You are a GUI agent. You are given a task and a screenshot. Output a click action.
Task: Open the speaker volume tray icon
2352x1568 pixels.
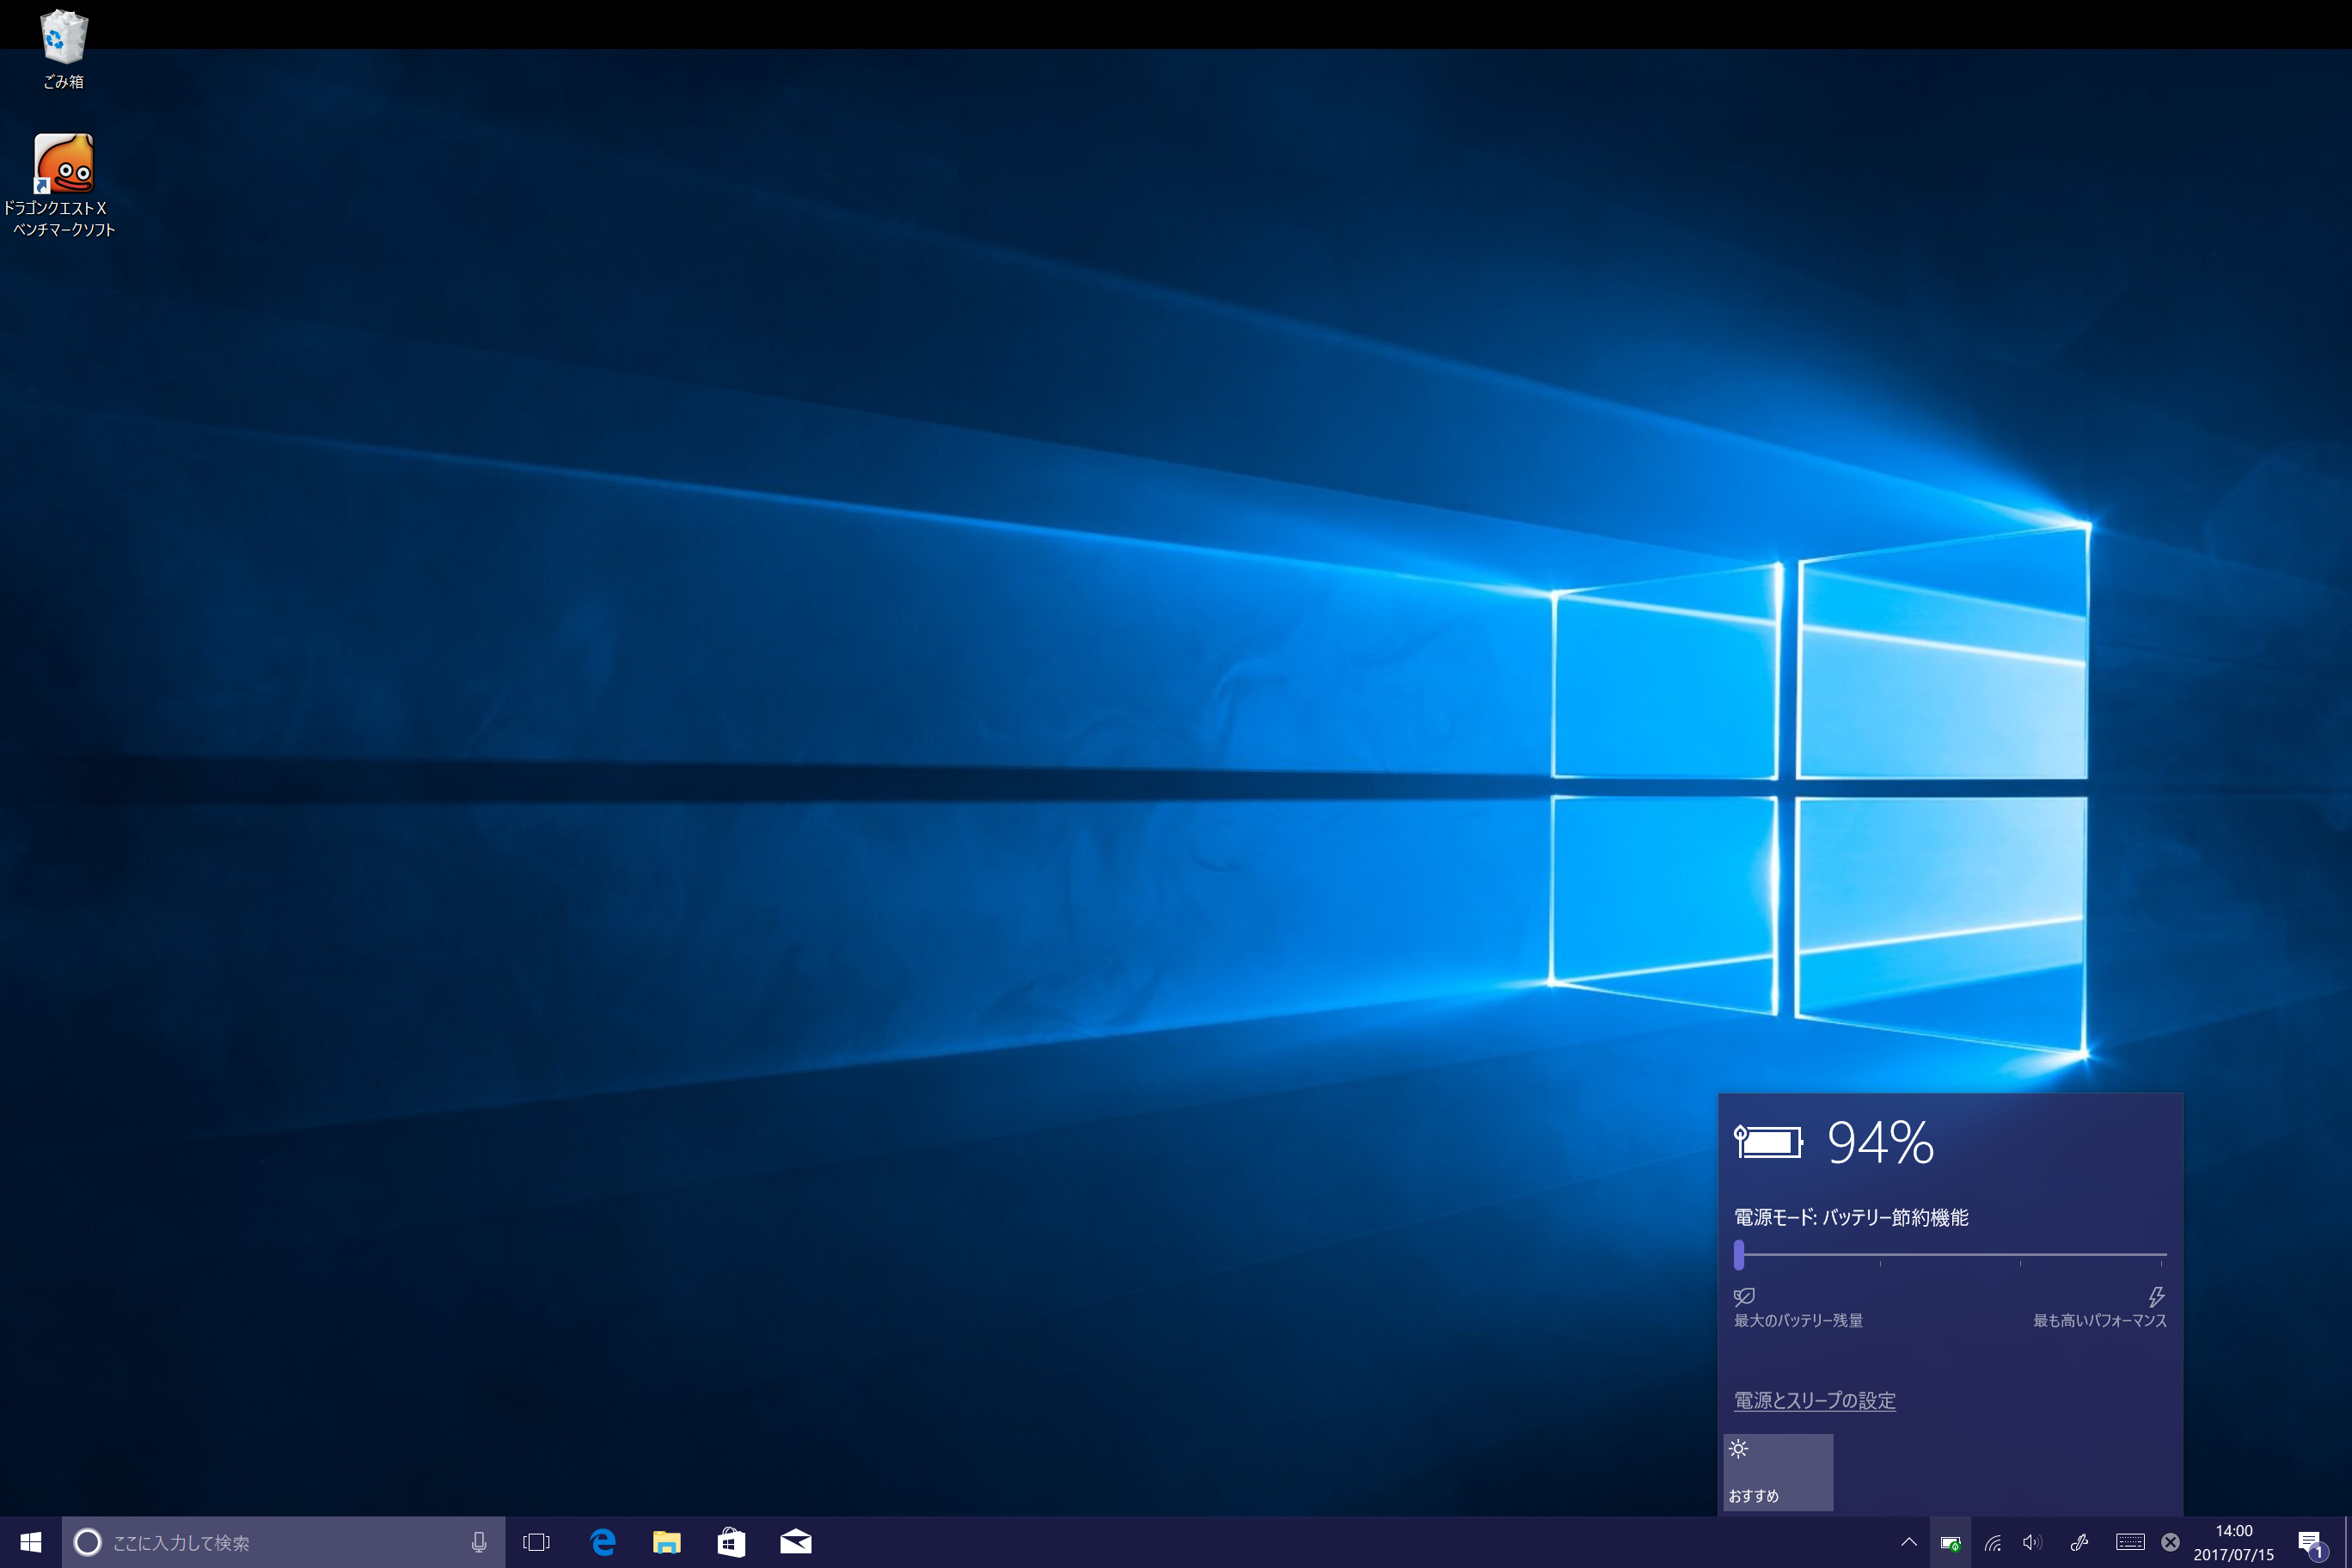[x=2032, y=1542]
